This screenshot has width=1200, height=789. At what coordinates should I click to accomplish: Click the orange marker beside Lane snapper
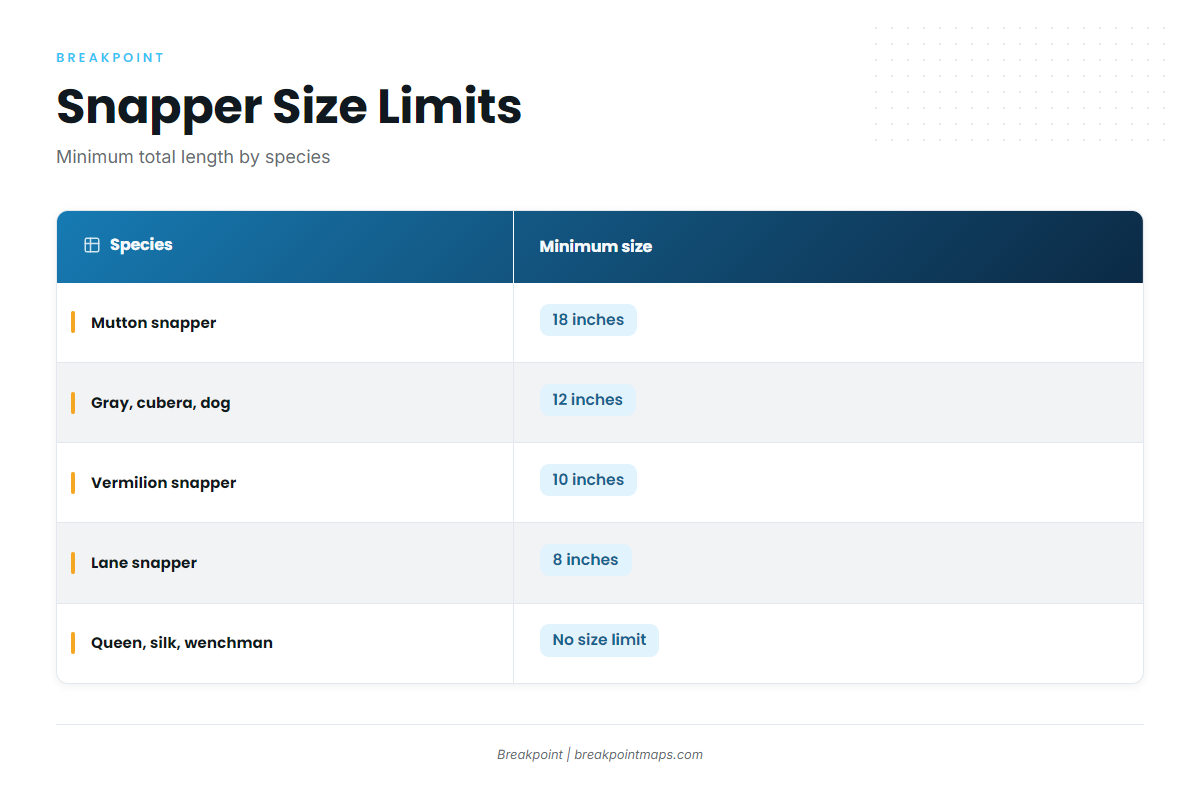[x=73, y=562]
